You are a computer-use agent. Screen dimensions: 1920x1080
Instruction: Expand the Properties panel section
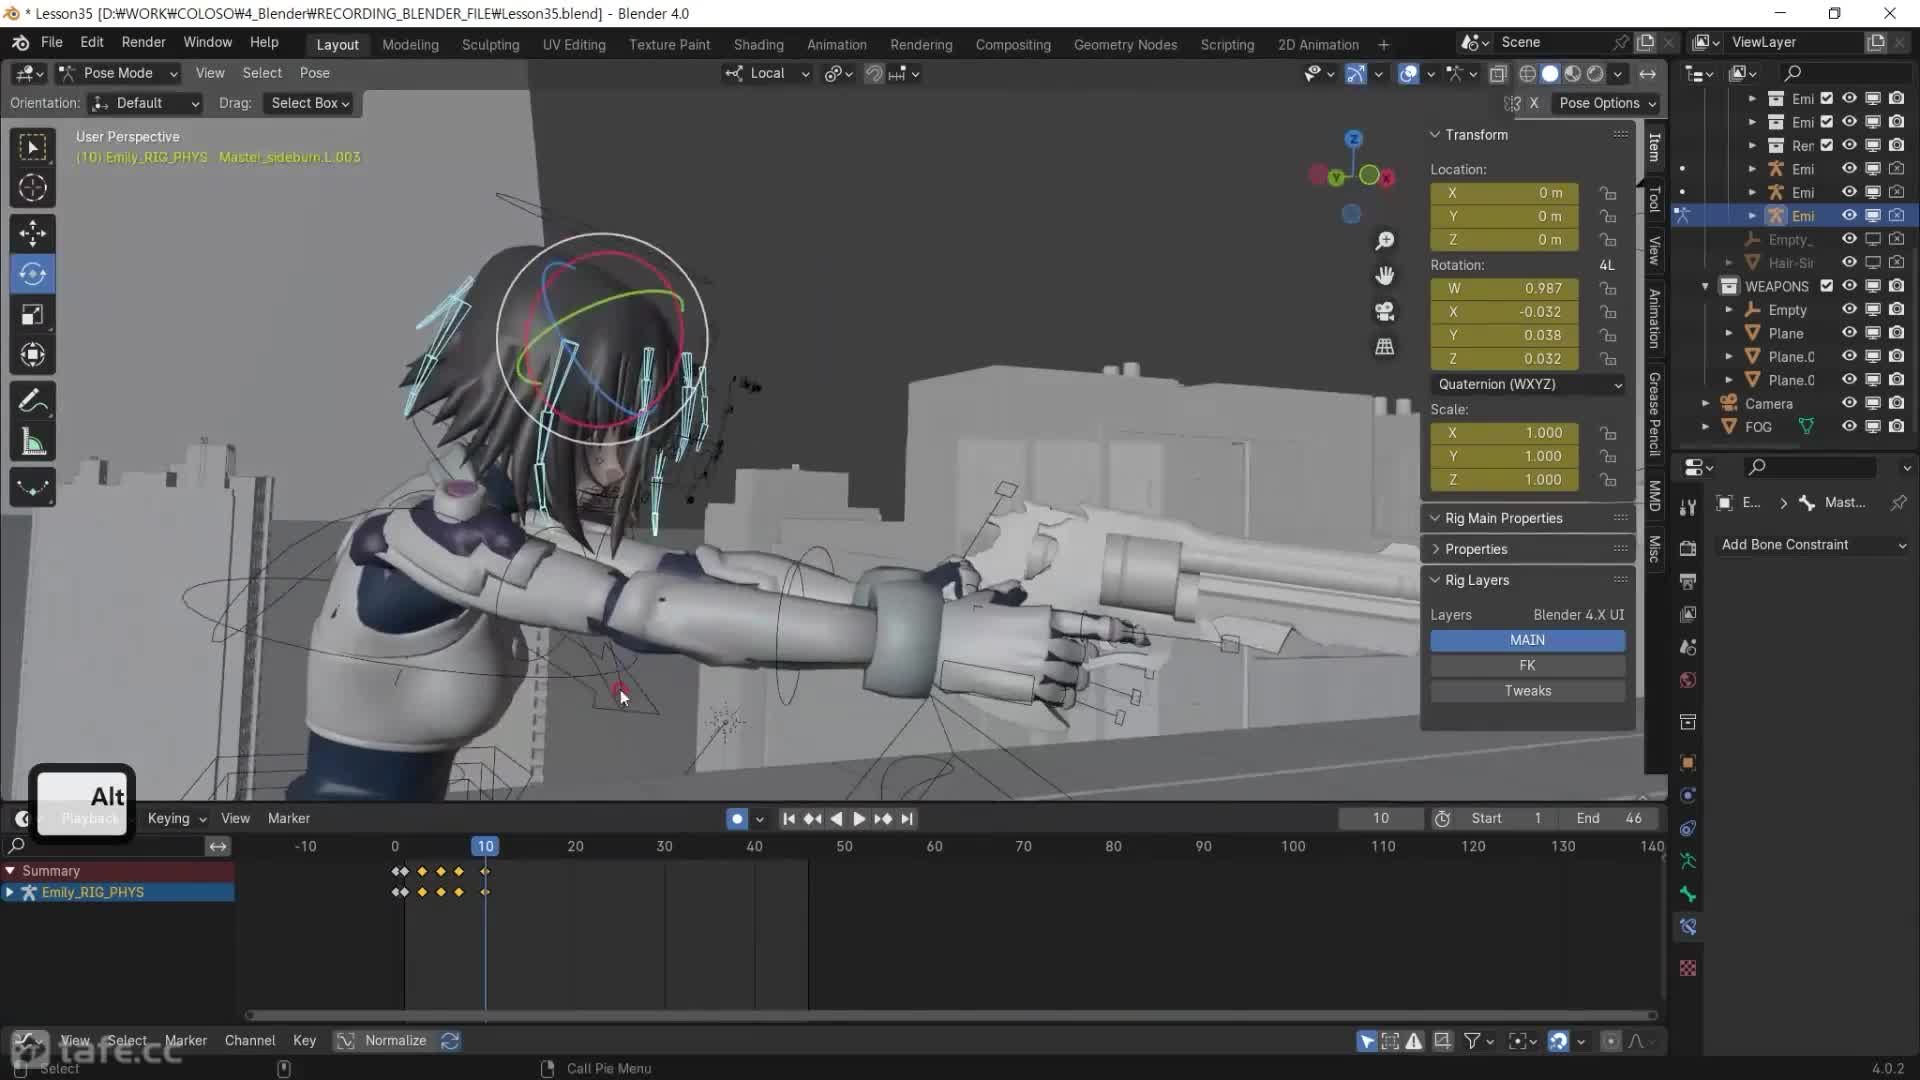tap(1476, 549)
